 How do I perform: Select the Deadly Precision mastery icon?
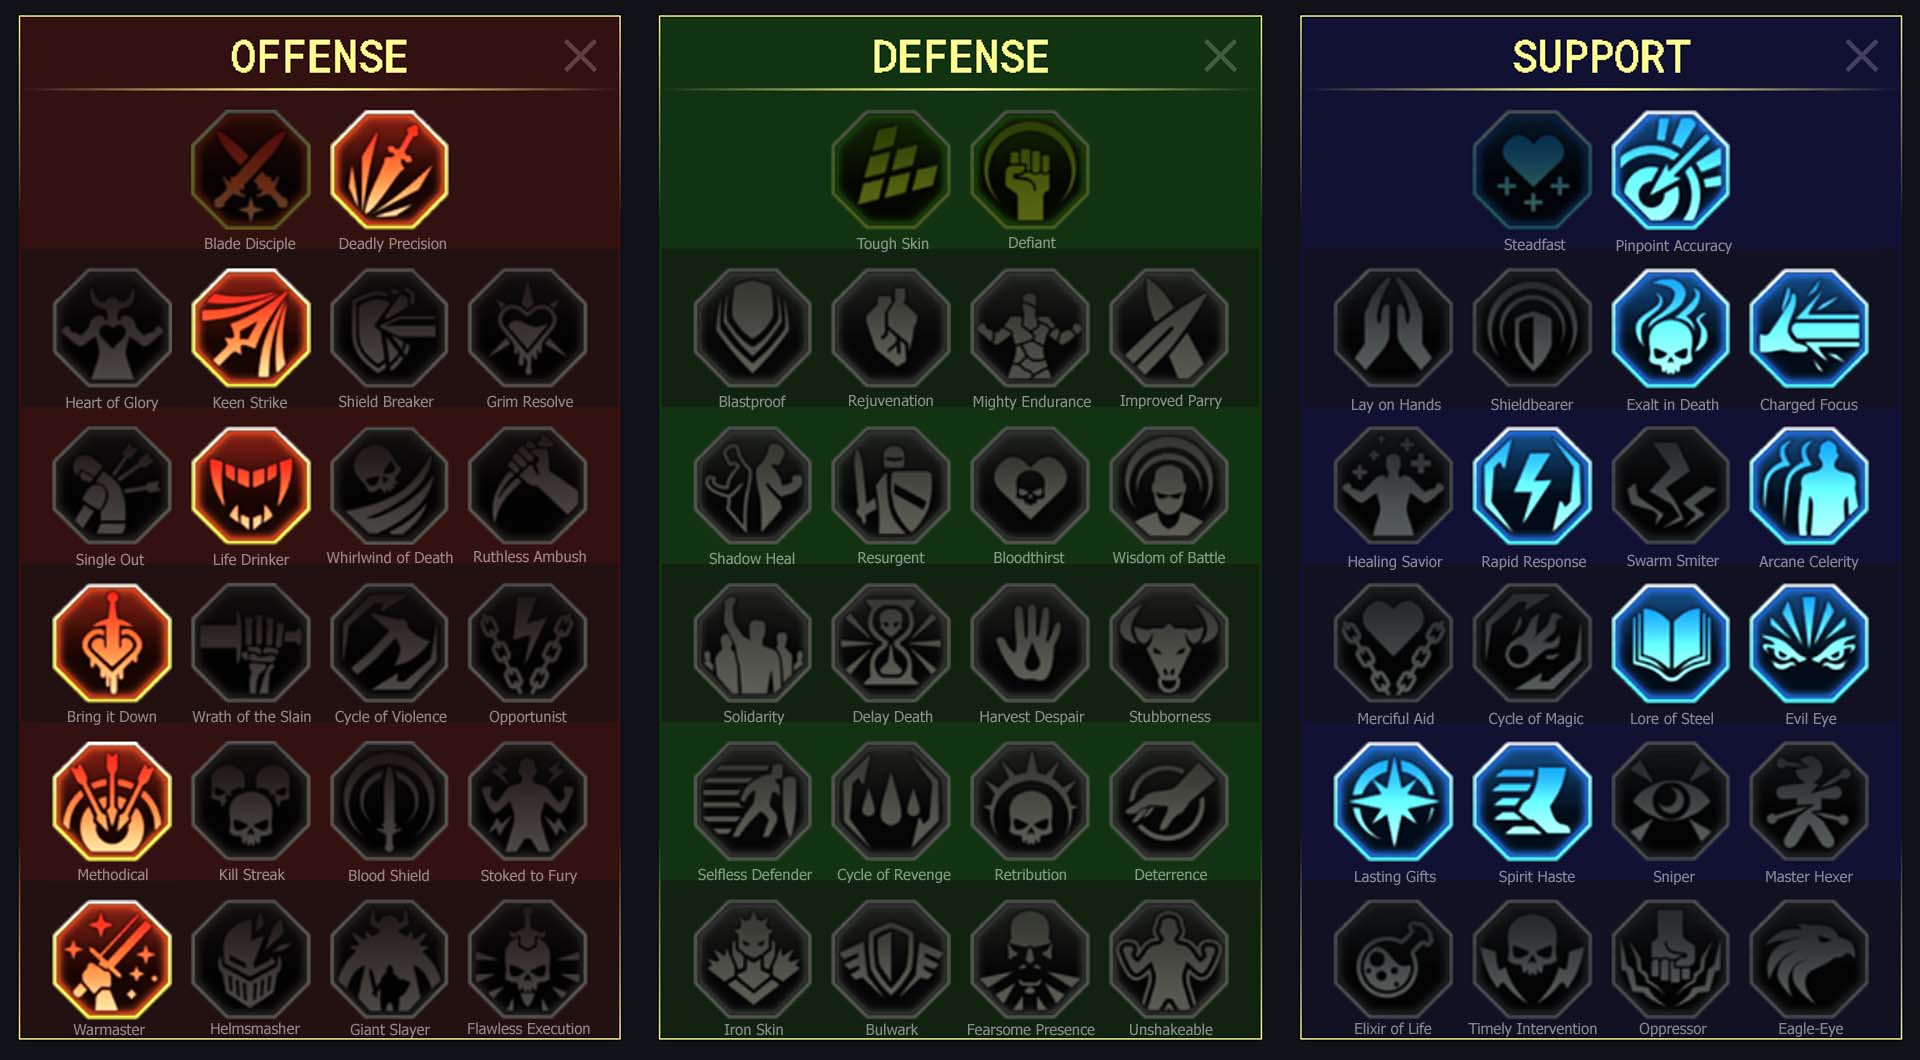coord(389,170)
